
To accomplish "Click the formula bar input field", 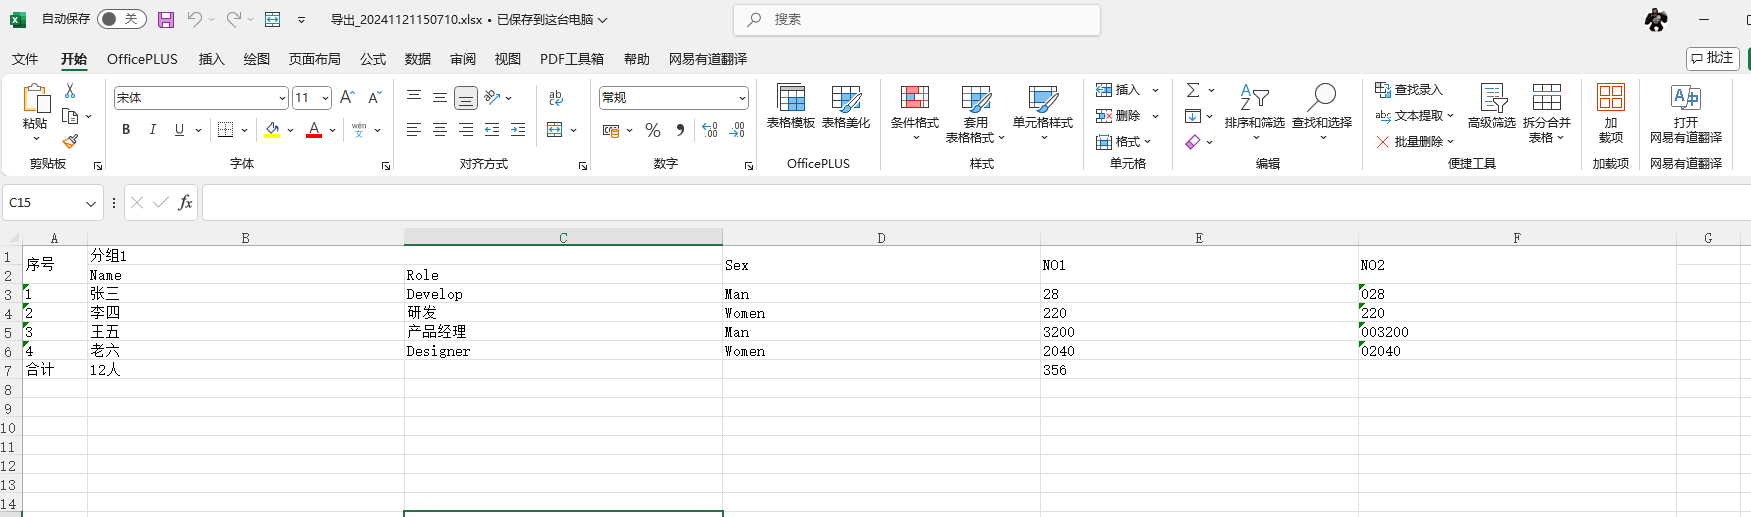I will point(900,203).
